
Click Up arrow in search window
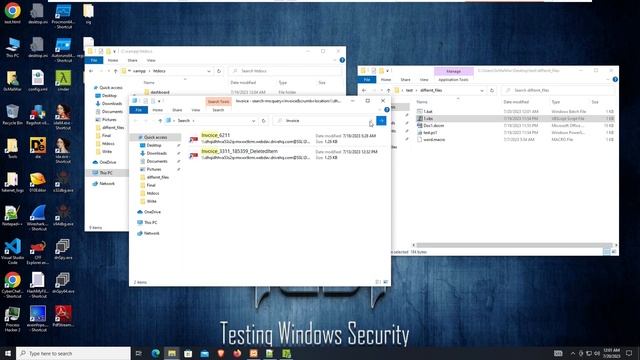[160, 121]
